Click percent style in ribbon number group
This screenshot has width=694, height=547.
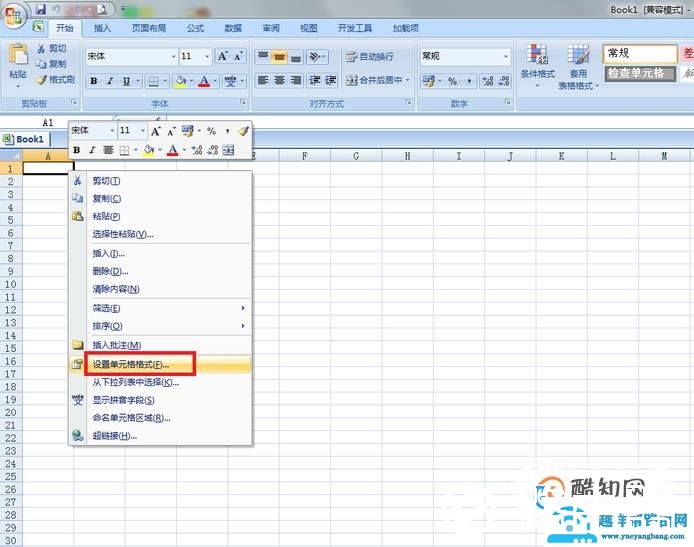[x=452, y=81]
